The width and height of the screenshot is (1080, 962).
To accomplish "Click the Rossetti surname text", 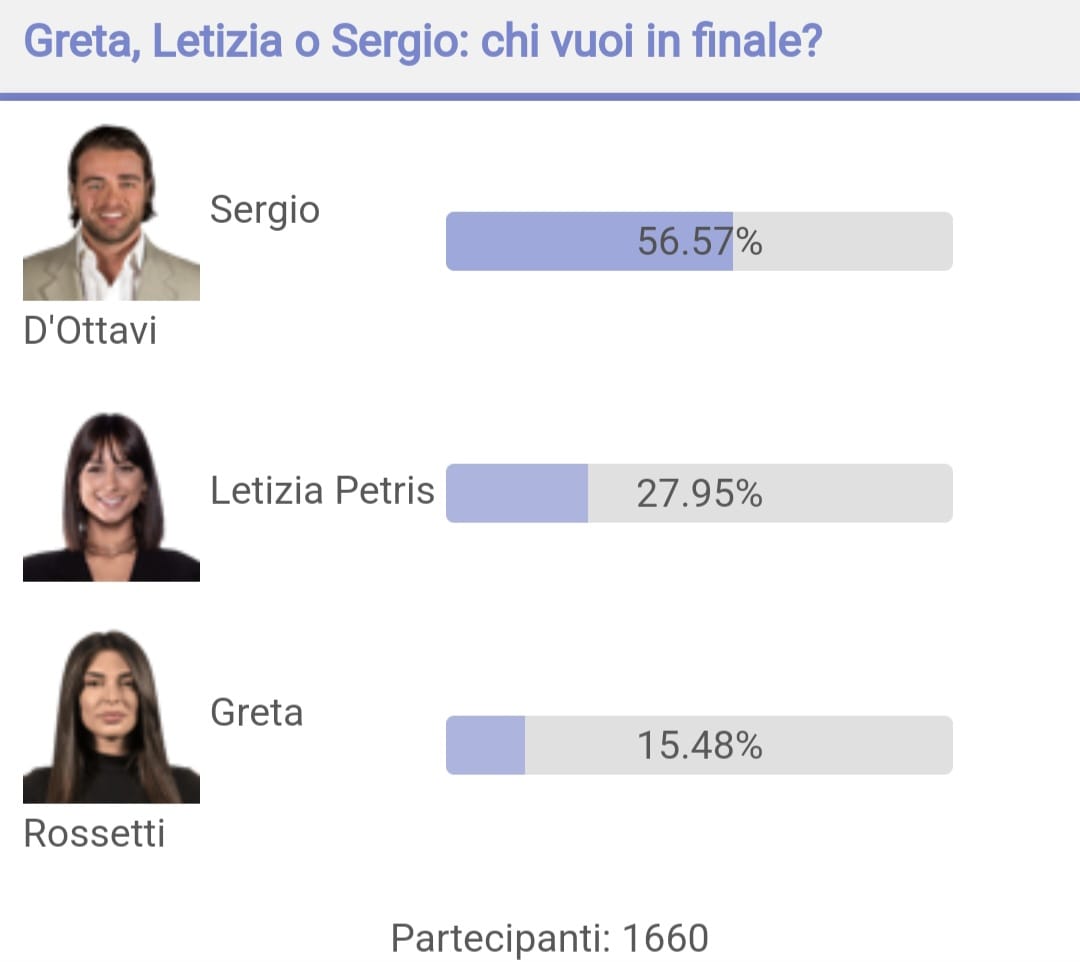I will tap(94, 834).
